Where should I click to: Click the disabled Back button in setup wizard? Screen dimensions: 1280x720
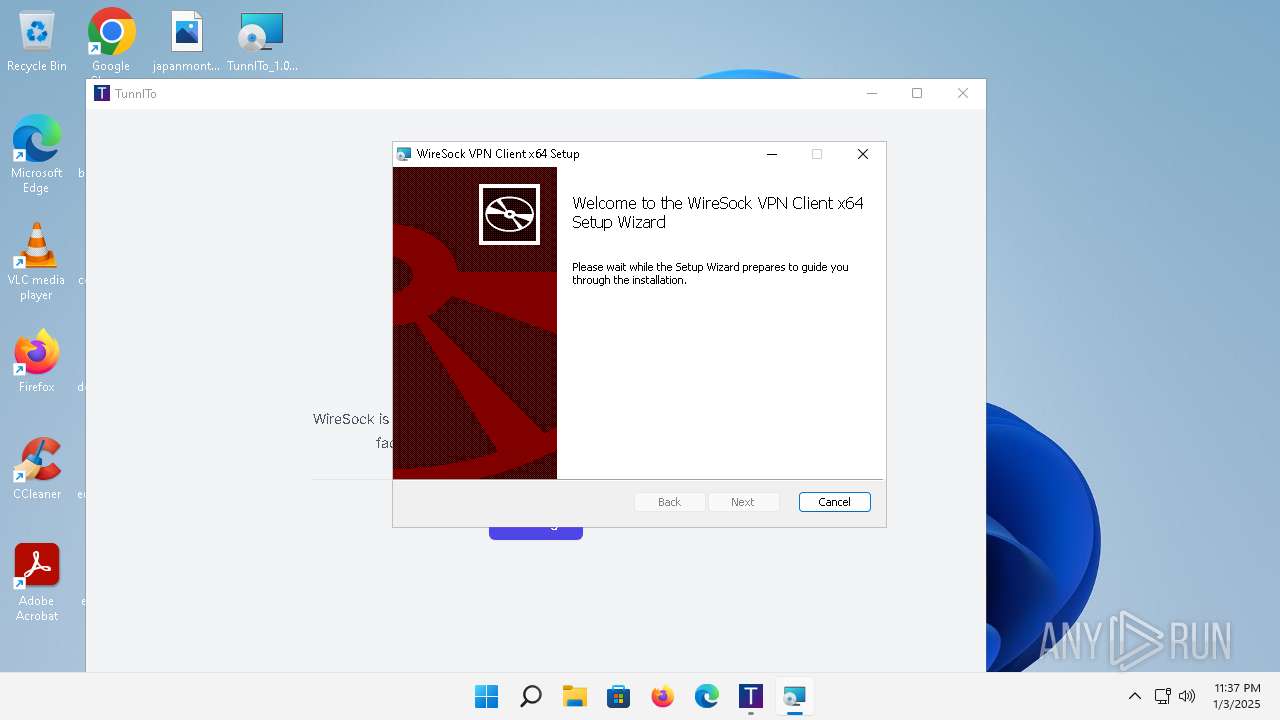670,502
